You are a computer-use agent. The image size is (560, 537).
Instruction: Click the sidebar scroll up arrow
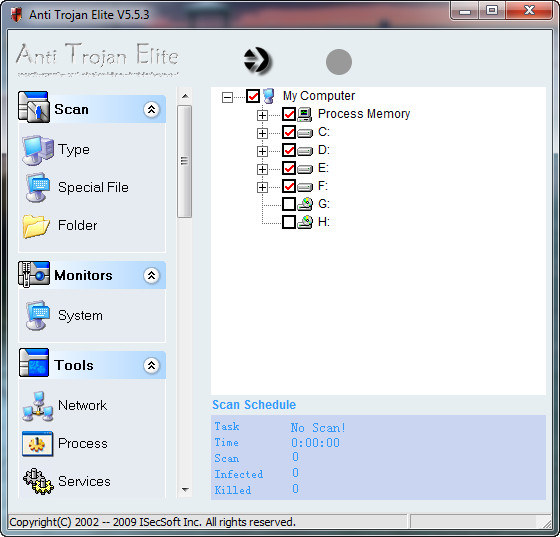pyautogui.click(x=185, y=96)
